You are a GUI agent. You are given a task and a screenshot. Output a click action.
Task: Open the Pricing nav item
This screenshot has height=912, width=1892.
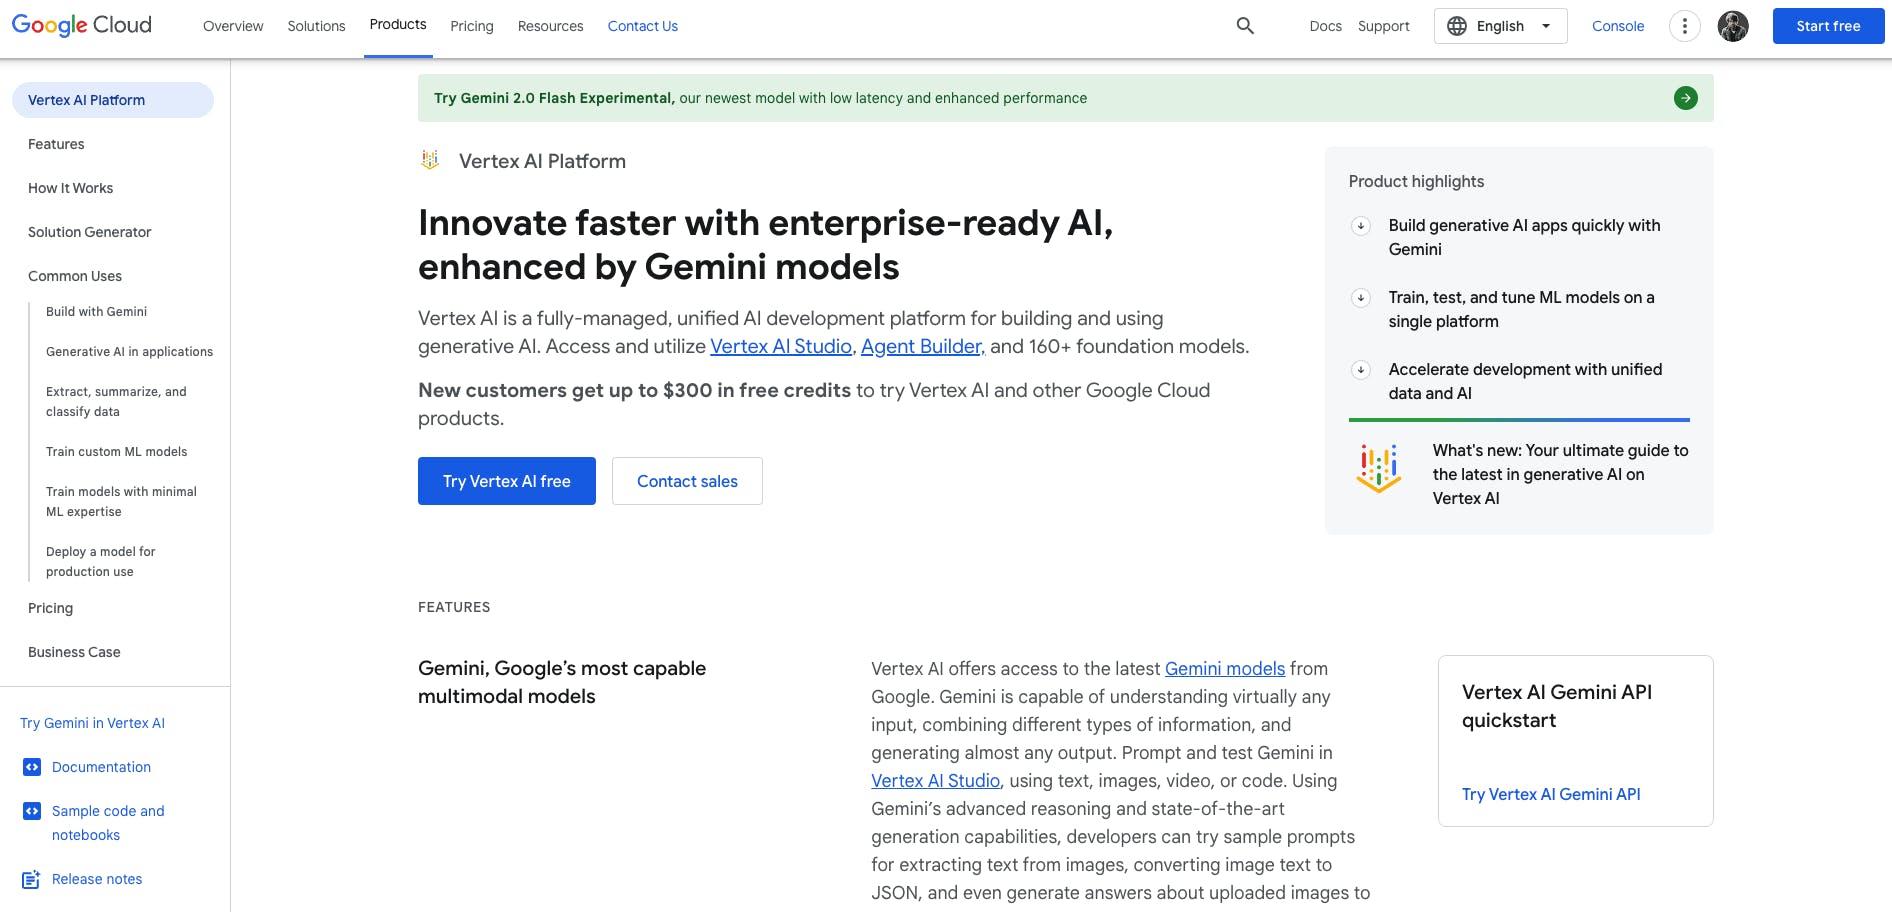[x=472, y=26]
